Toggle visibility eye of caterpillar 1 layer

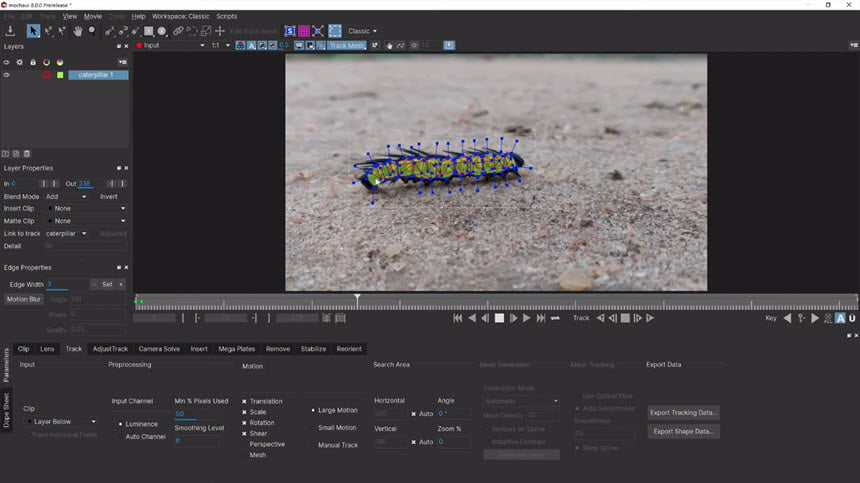tap(7, 75)
